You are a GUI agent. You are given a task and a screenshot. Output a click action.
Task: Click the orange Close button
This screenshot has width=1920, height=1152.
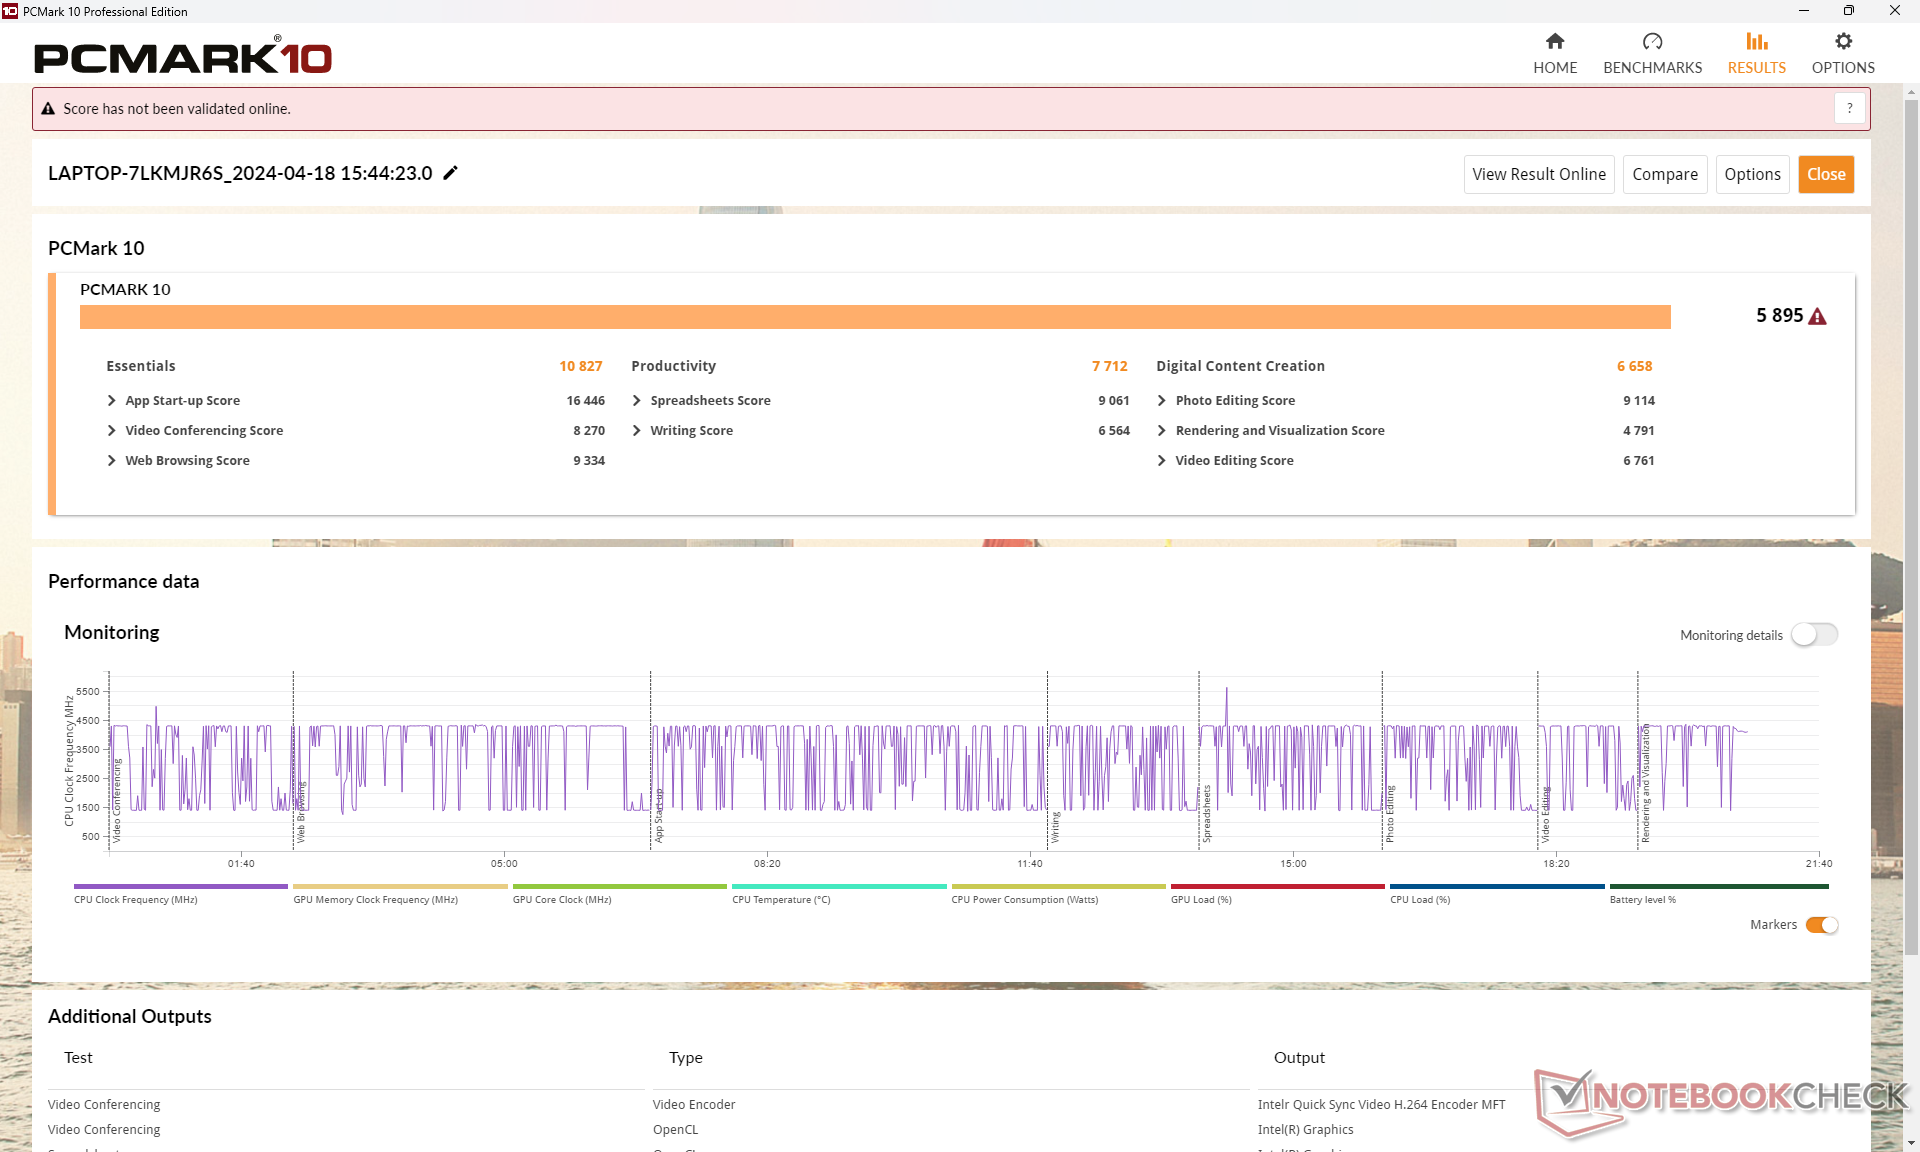(1826, 174)
